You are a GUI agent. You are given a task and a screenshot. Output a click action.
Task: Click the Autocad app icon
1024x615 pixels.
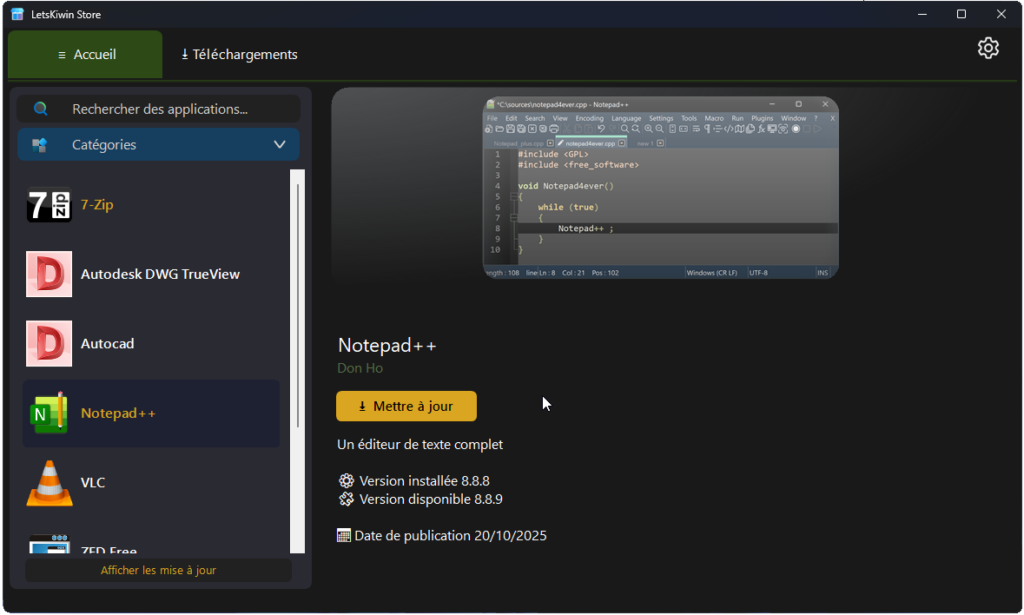49,344
